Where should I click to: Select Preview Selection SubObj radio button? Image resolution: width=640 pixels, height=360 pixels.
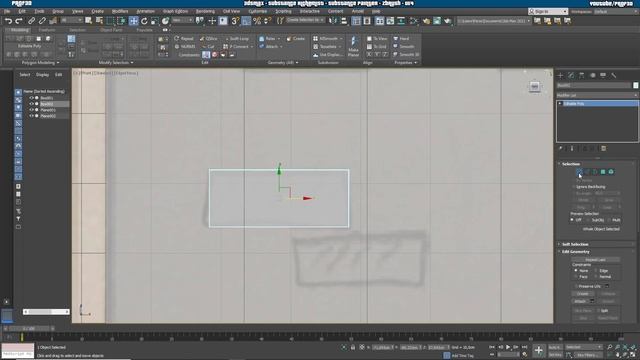click(588, 220)
